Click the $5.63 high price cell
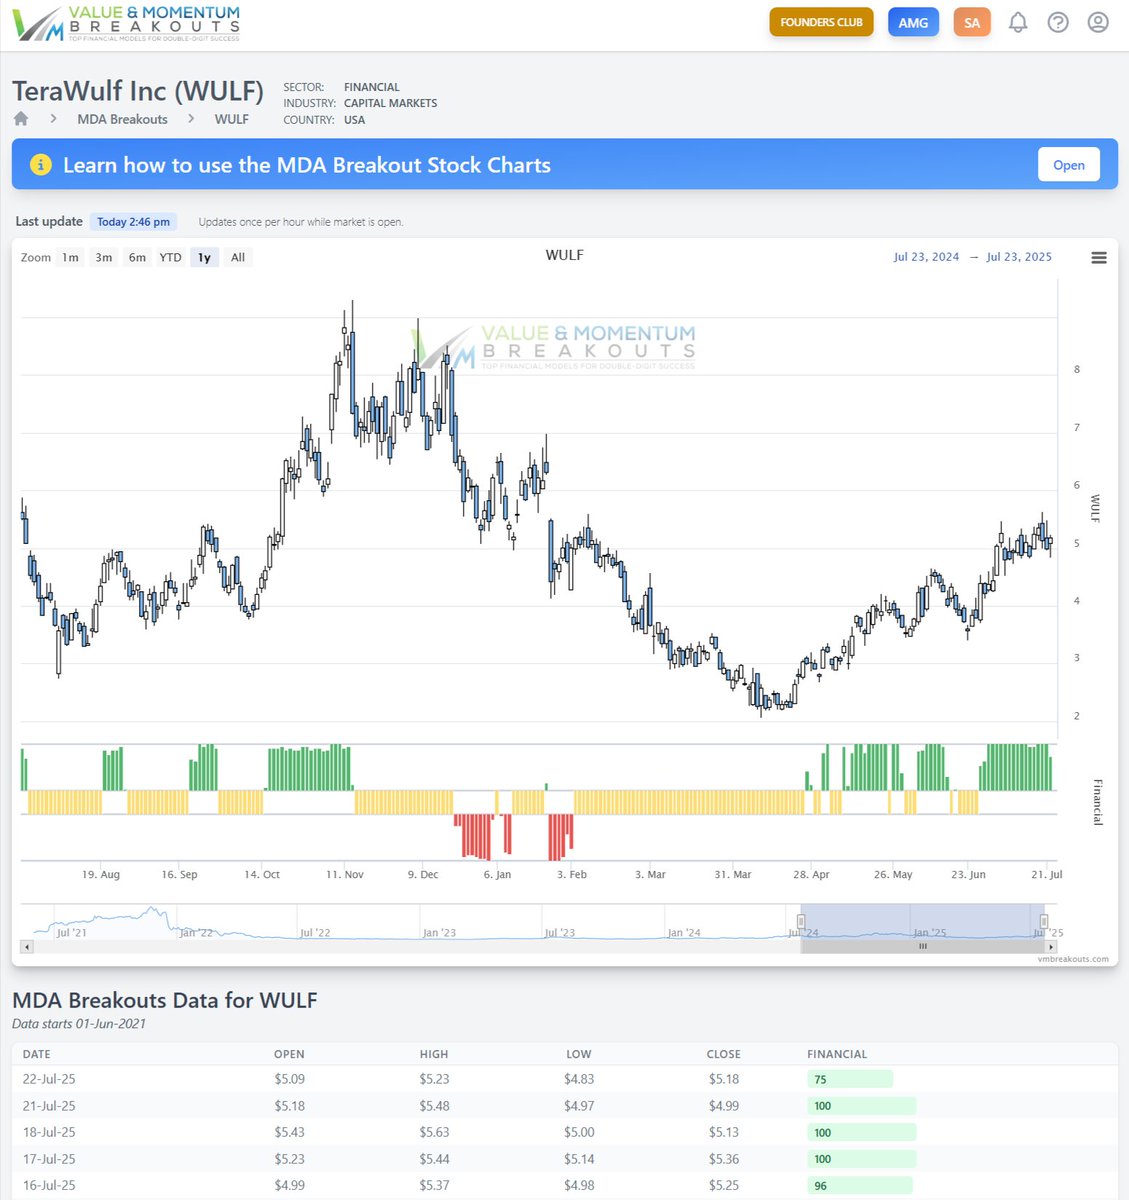 pos(435,1132)
